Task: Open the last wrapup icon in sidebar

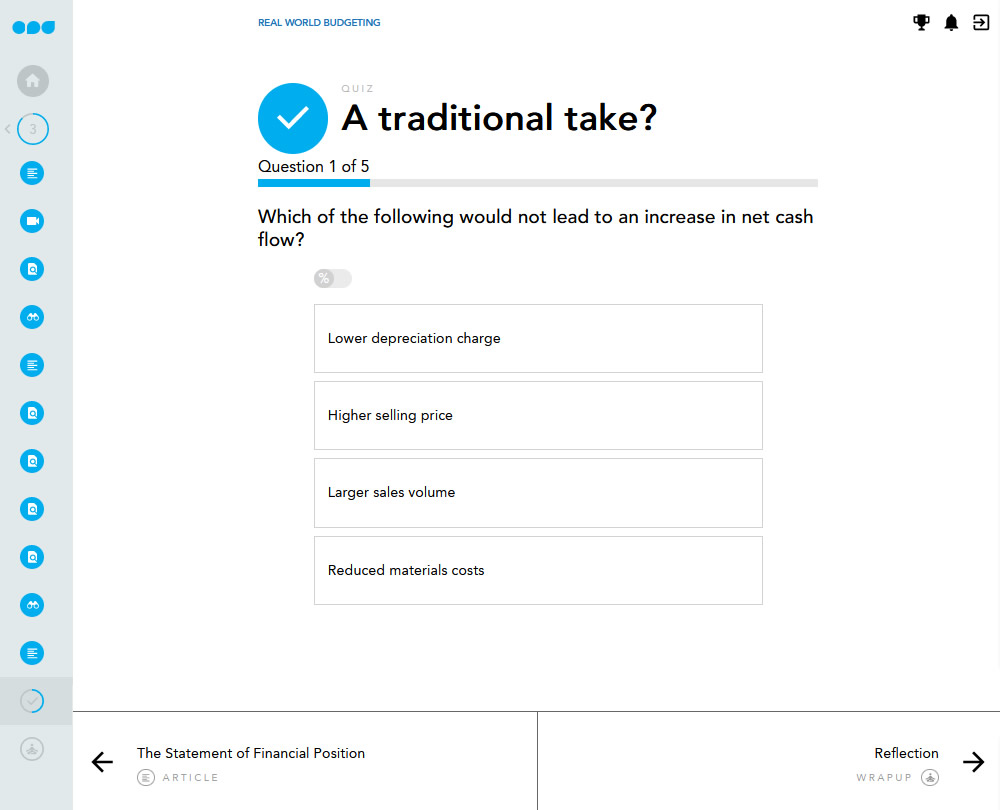Action: point(33,748)
